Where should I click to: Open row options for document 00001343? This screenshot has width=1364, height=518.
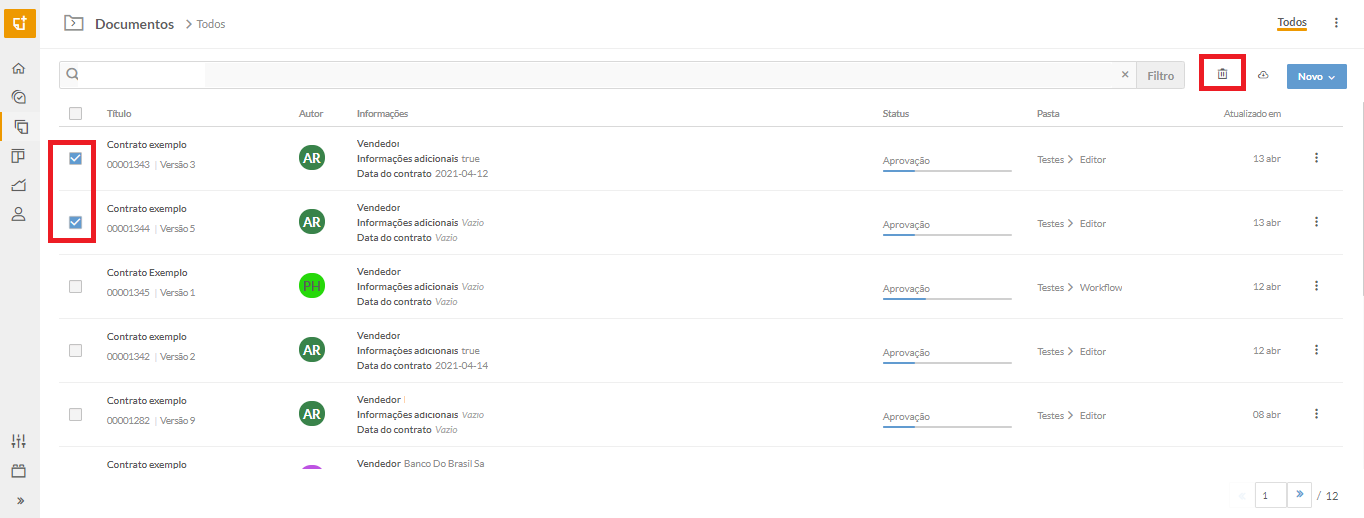coord(1316,158)
